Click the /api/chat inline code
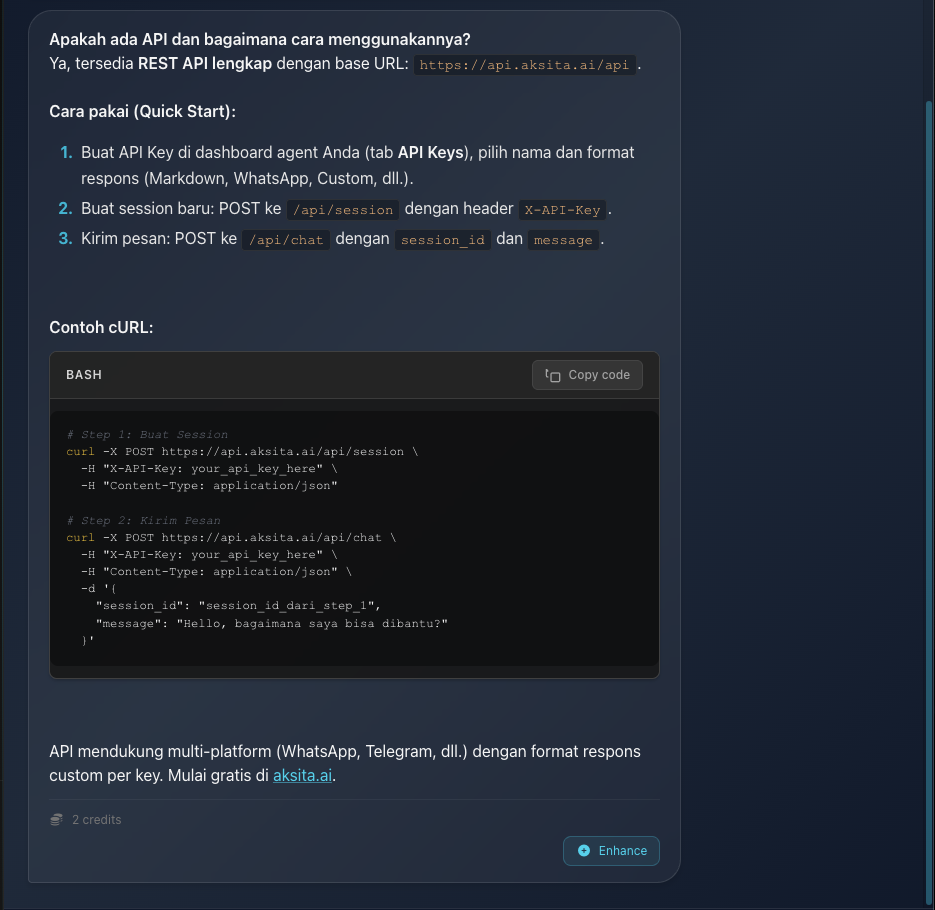Screen dimensions: 935x910 (285, 240)
